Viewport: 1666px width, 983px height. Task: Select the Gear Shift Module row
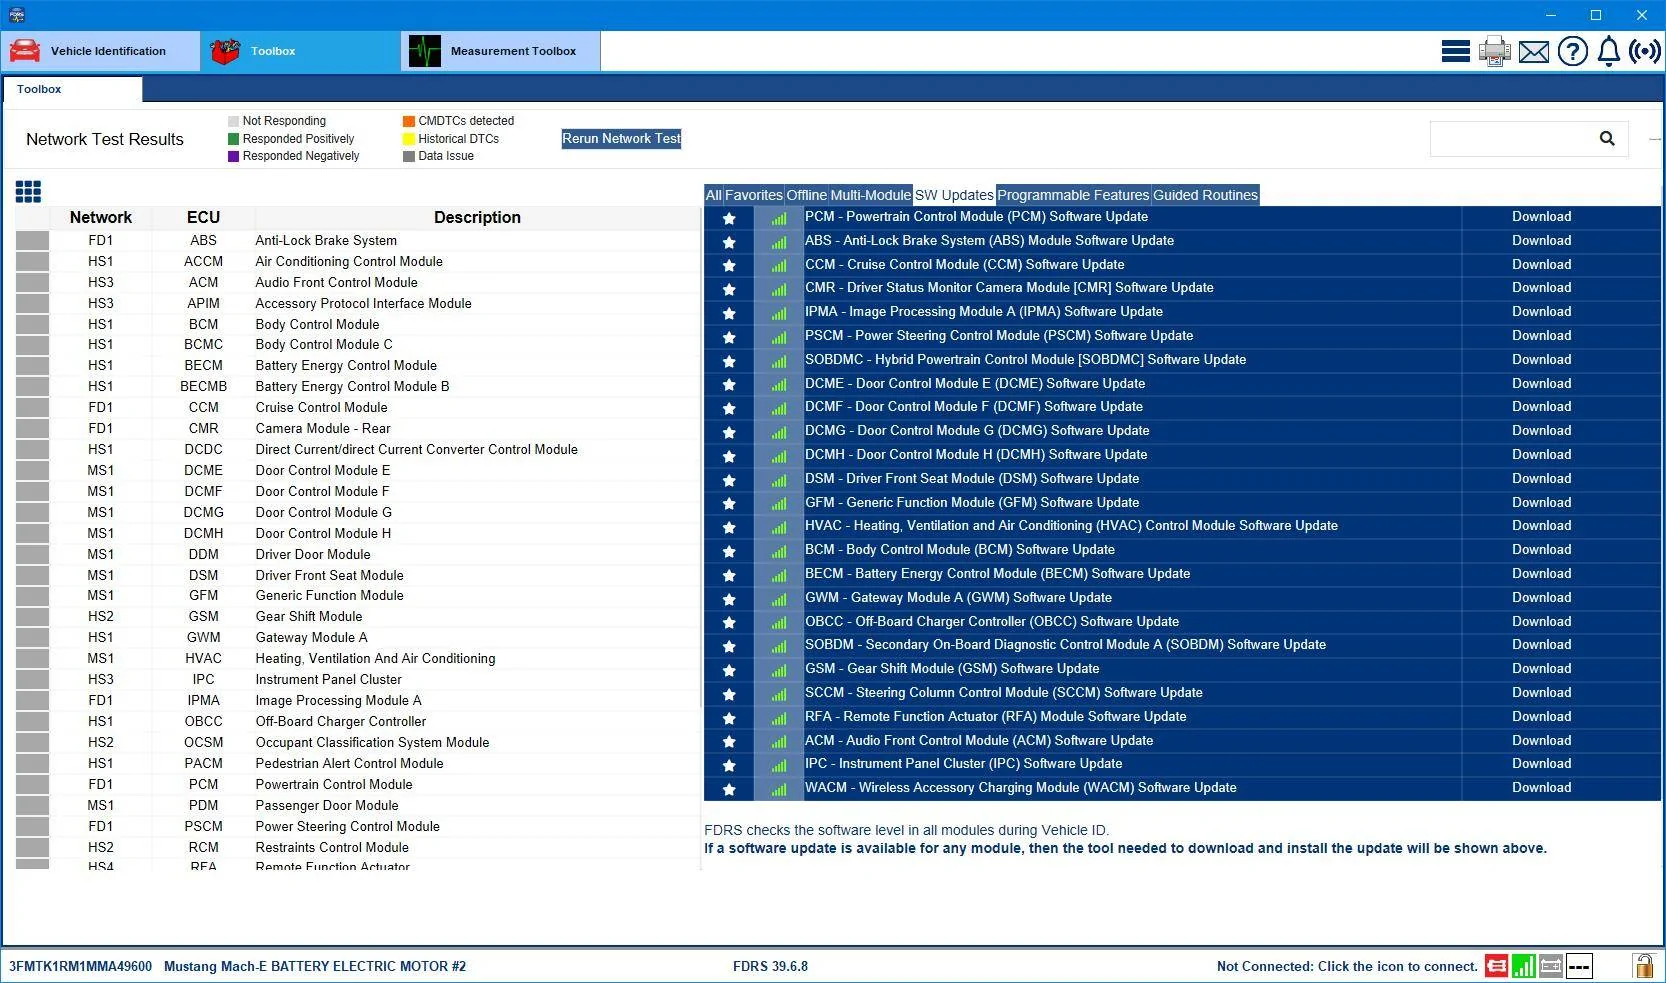[x=358, y=616]
